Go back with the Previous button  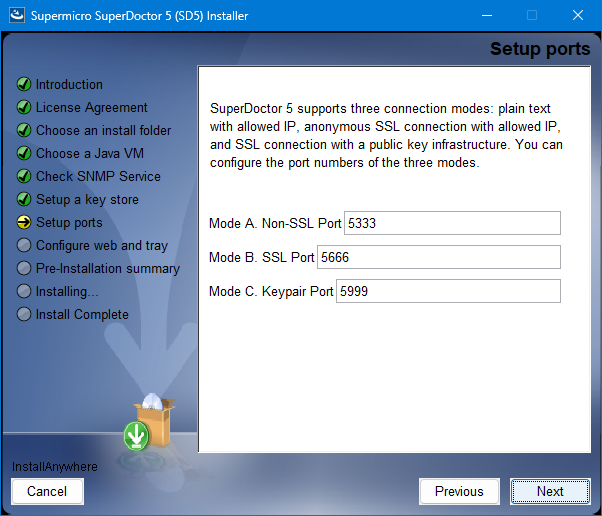click(459, 491)
